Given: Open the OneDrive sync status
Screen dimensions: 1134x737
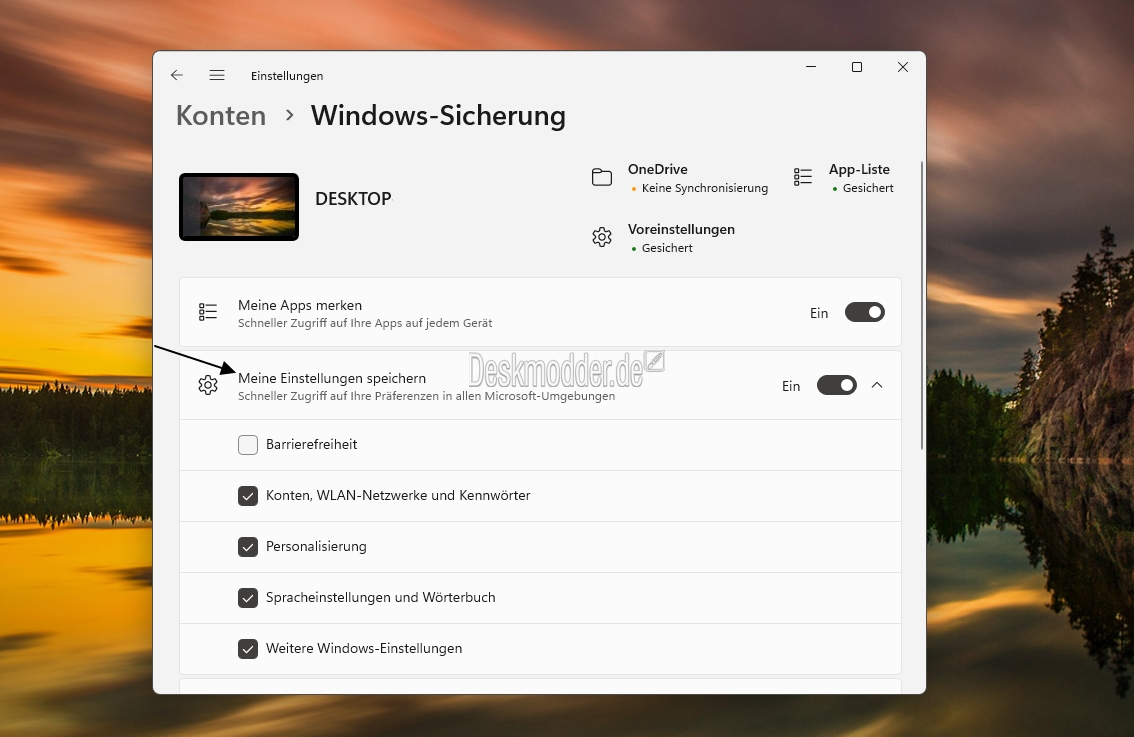Looking at the screenshot, I should tap(680, 178).
